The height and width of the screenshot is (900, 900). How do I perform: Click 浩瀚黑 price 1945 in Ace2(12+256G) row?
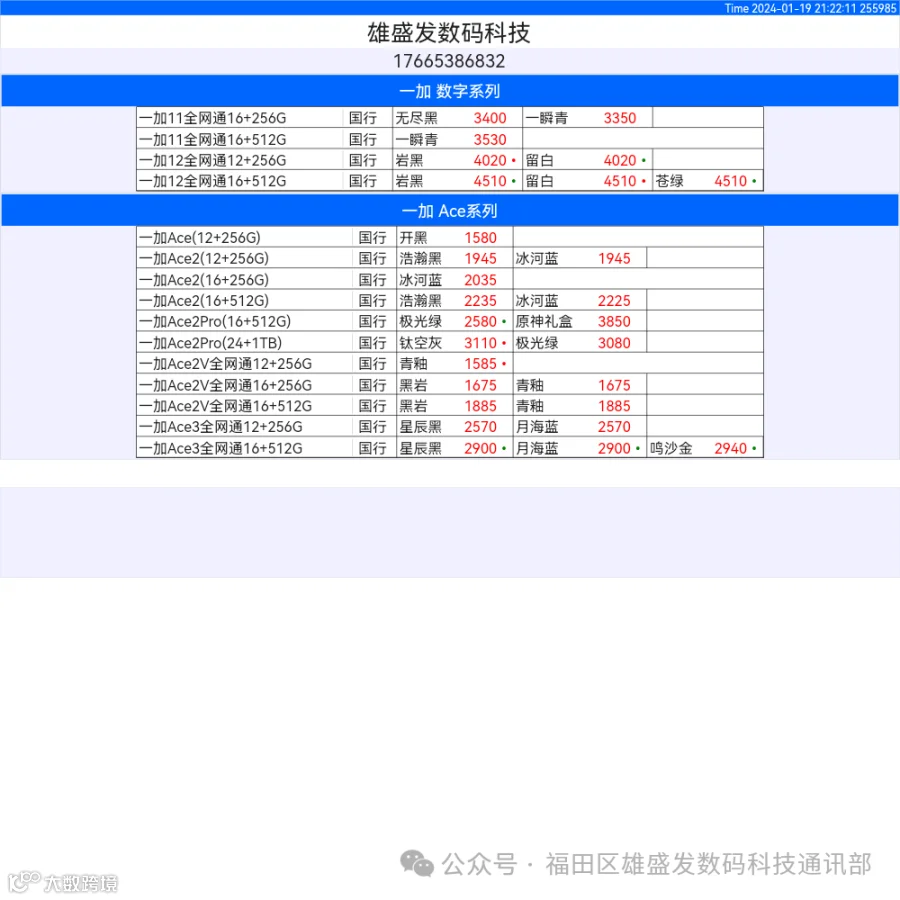[480, 259]
